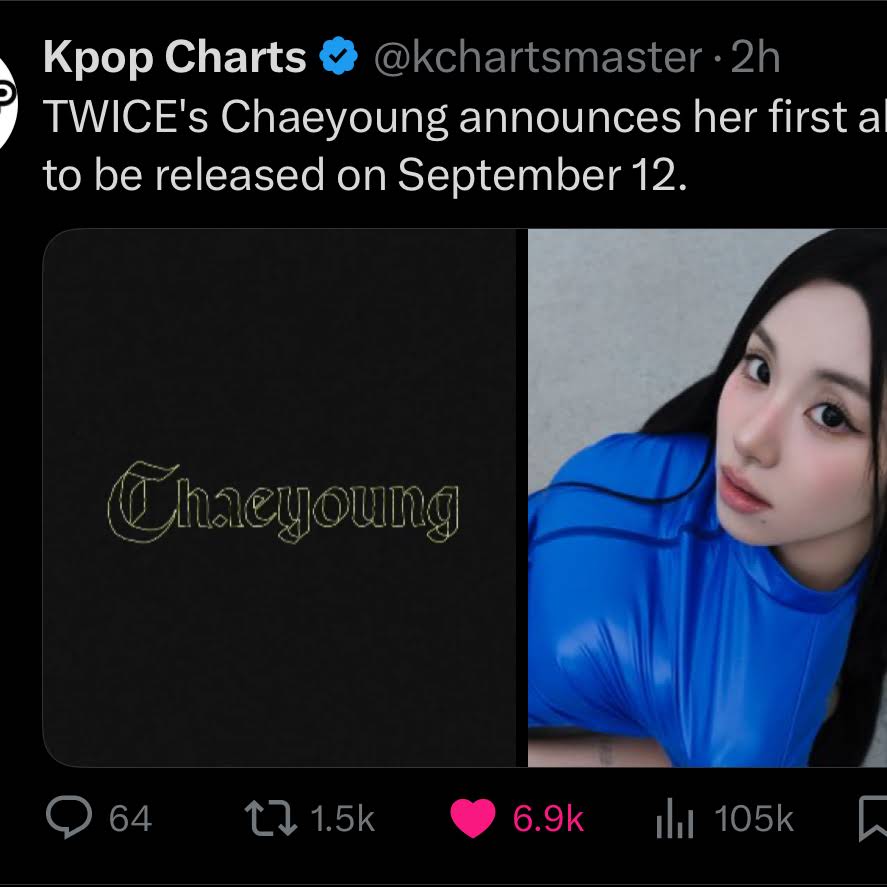Click the 1.5k reposts count
The image size is (887, 887).
[343, 818]
